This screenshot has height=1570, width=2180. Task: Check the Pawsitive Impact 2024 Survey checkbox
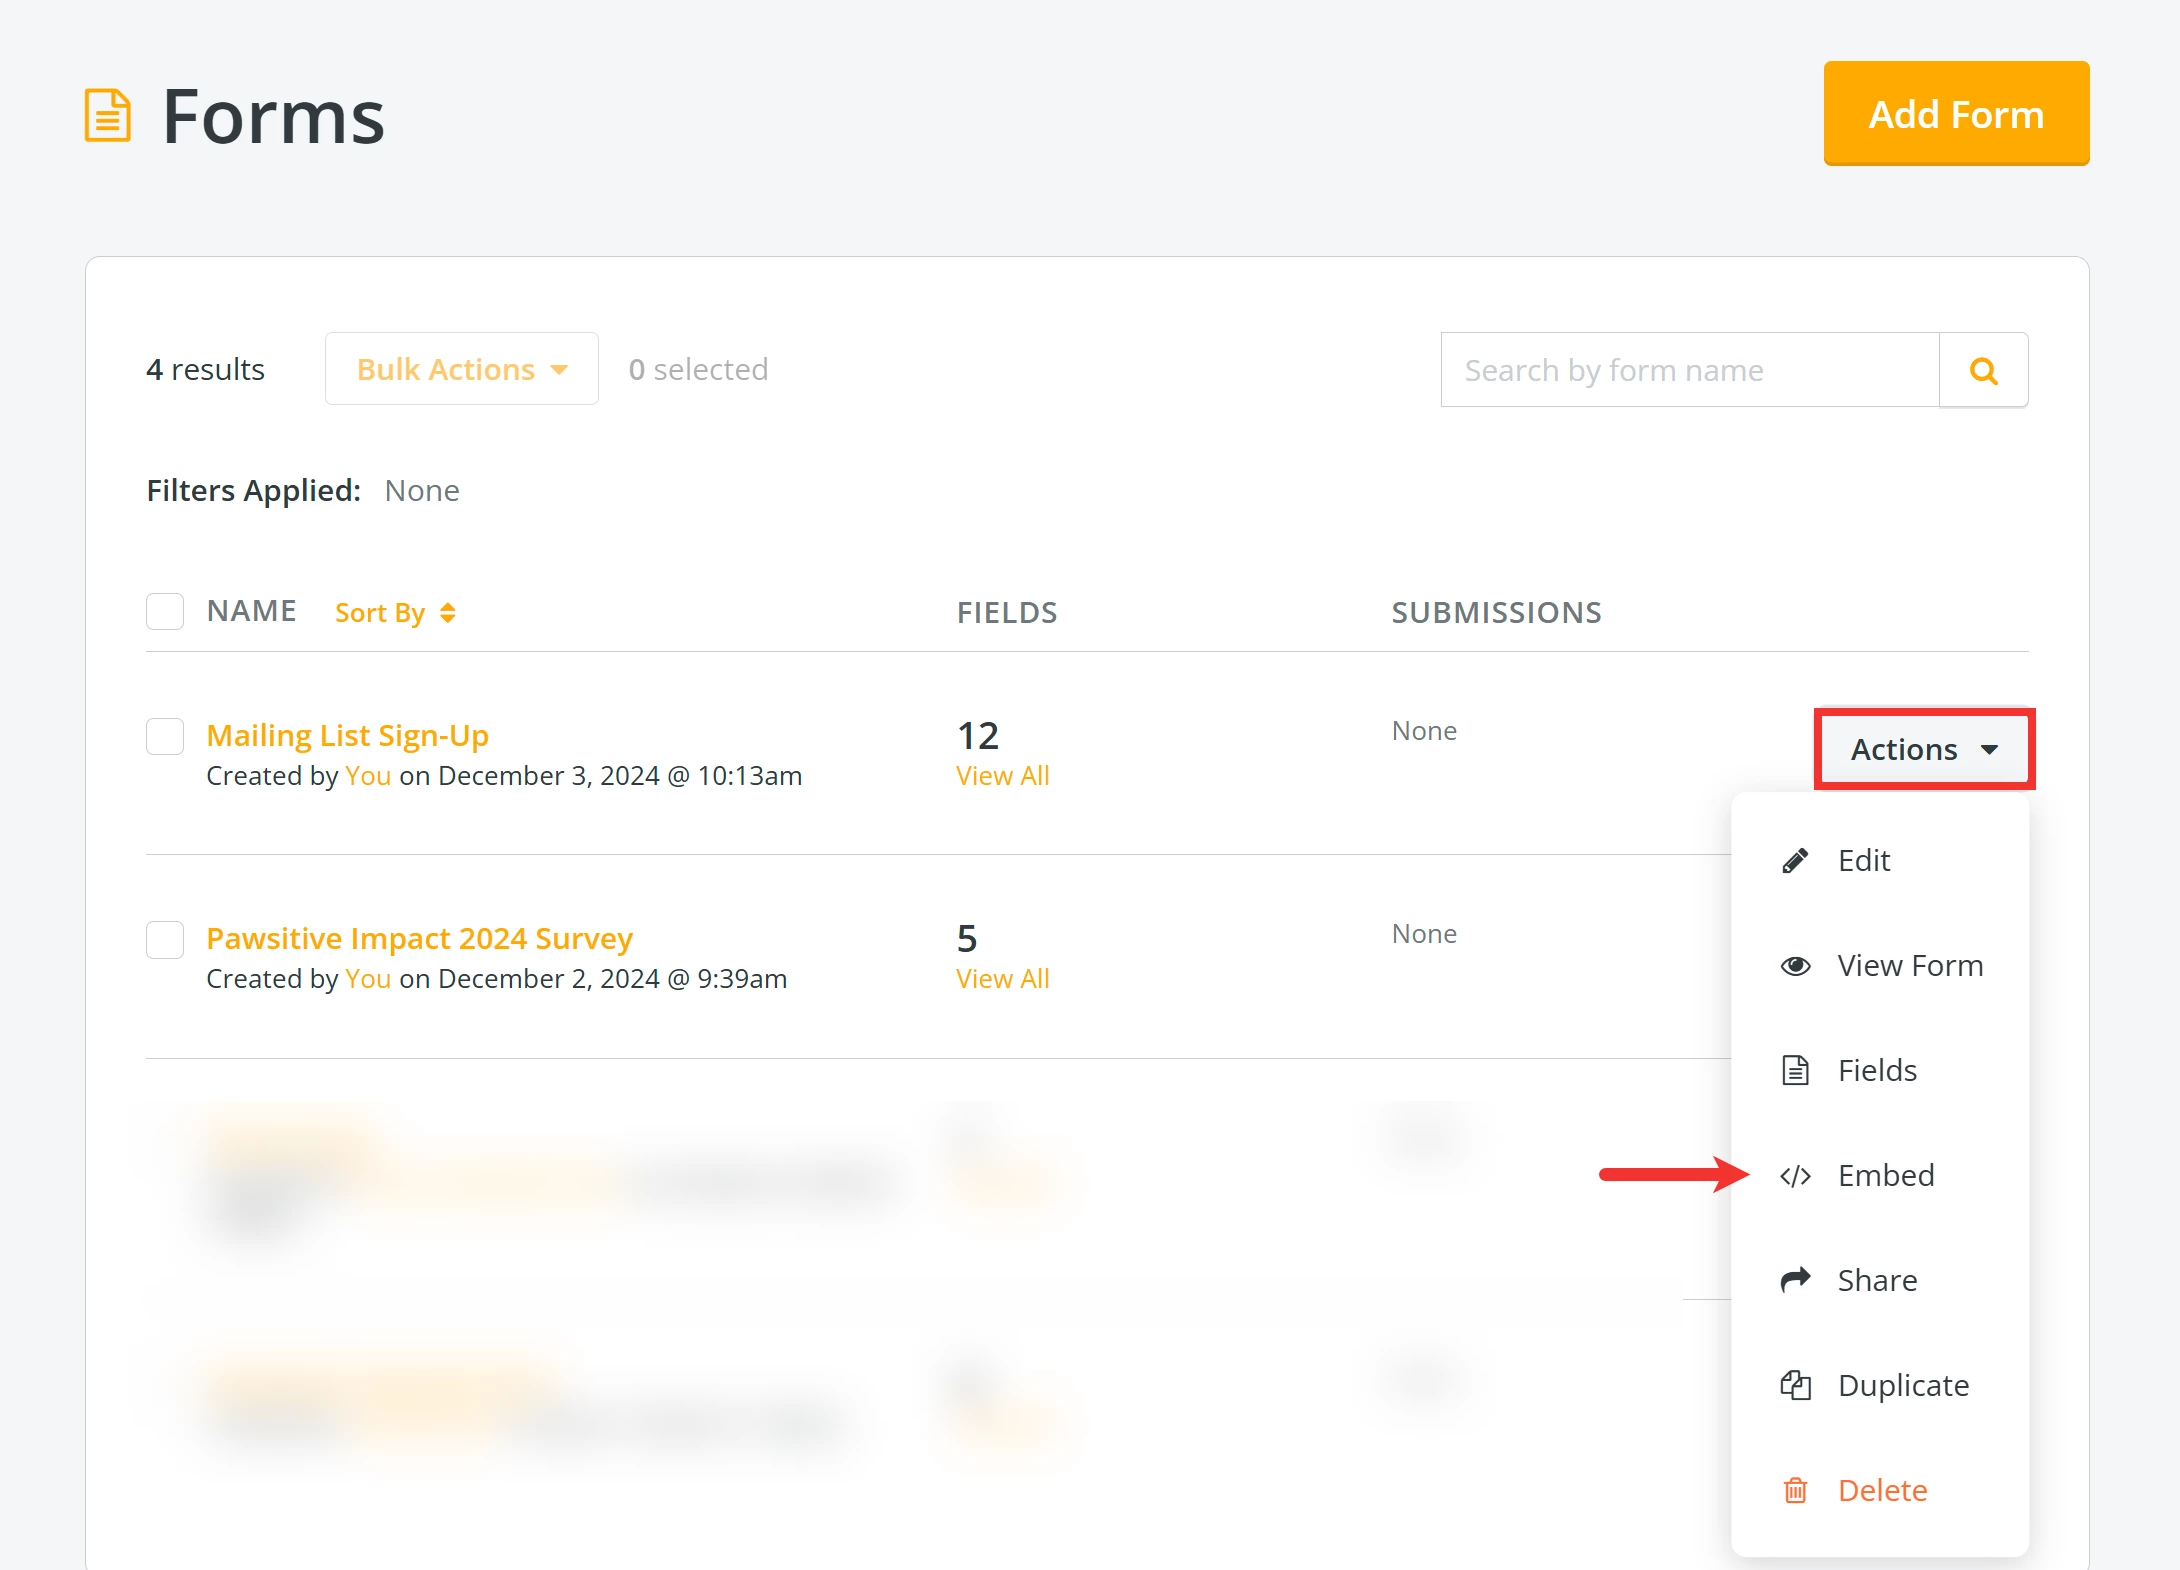(x=165, y=940)
